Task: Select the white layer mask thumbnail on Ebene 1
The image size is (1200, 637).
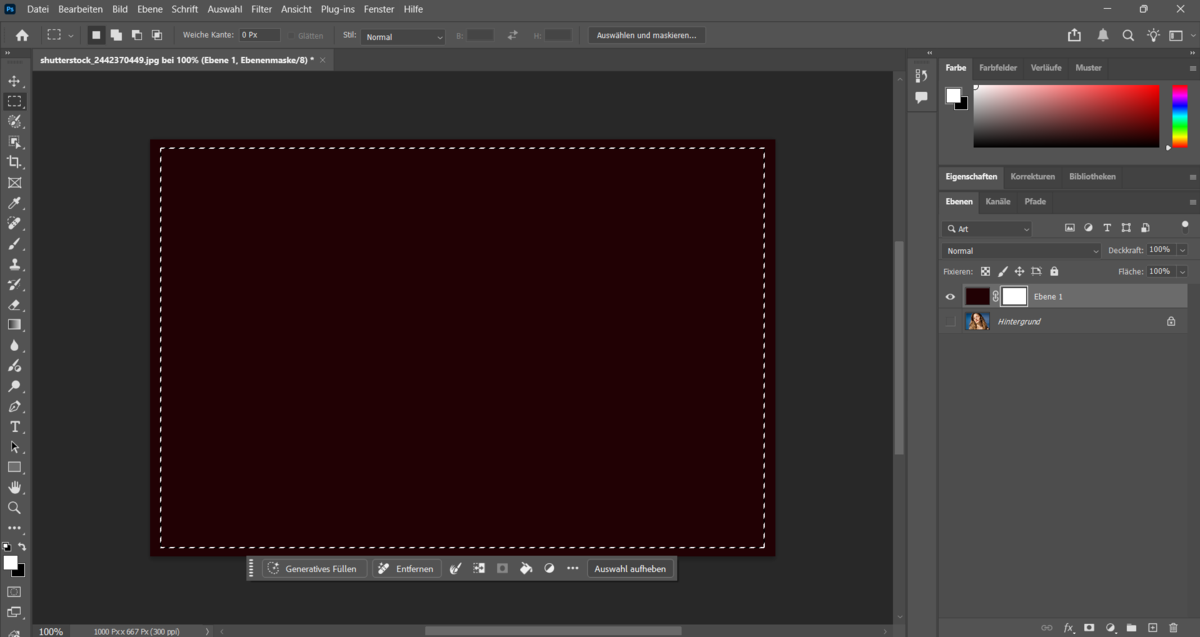Action: [x=1012, y=296]
